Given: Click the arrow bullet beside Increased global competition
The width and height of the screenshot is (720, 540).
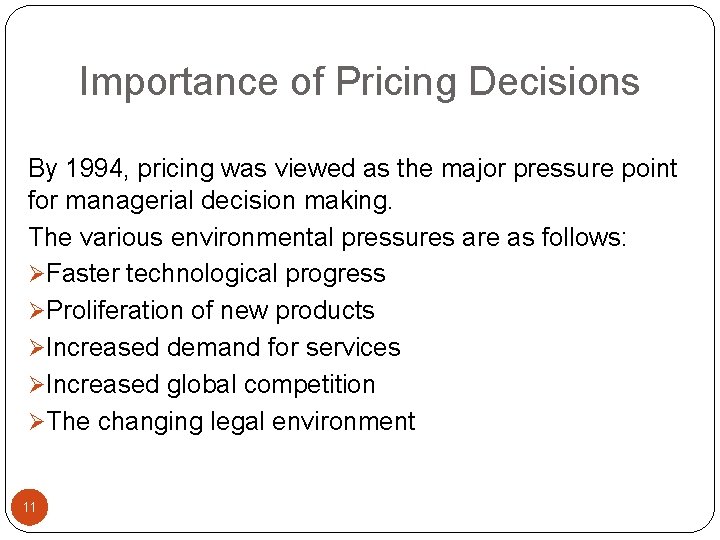Looking at the screenshot, I should pyautogui.click(x=37, y=385).
